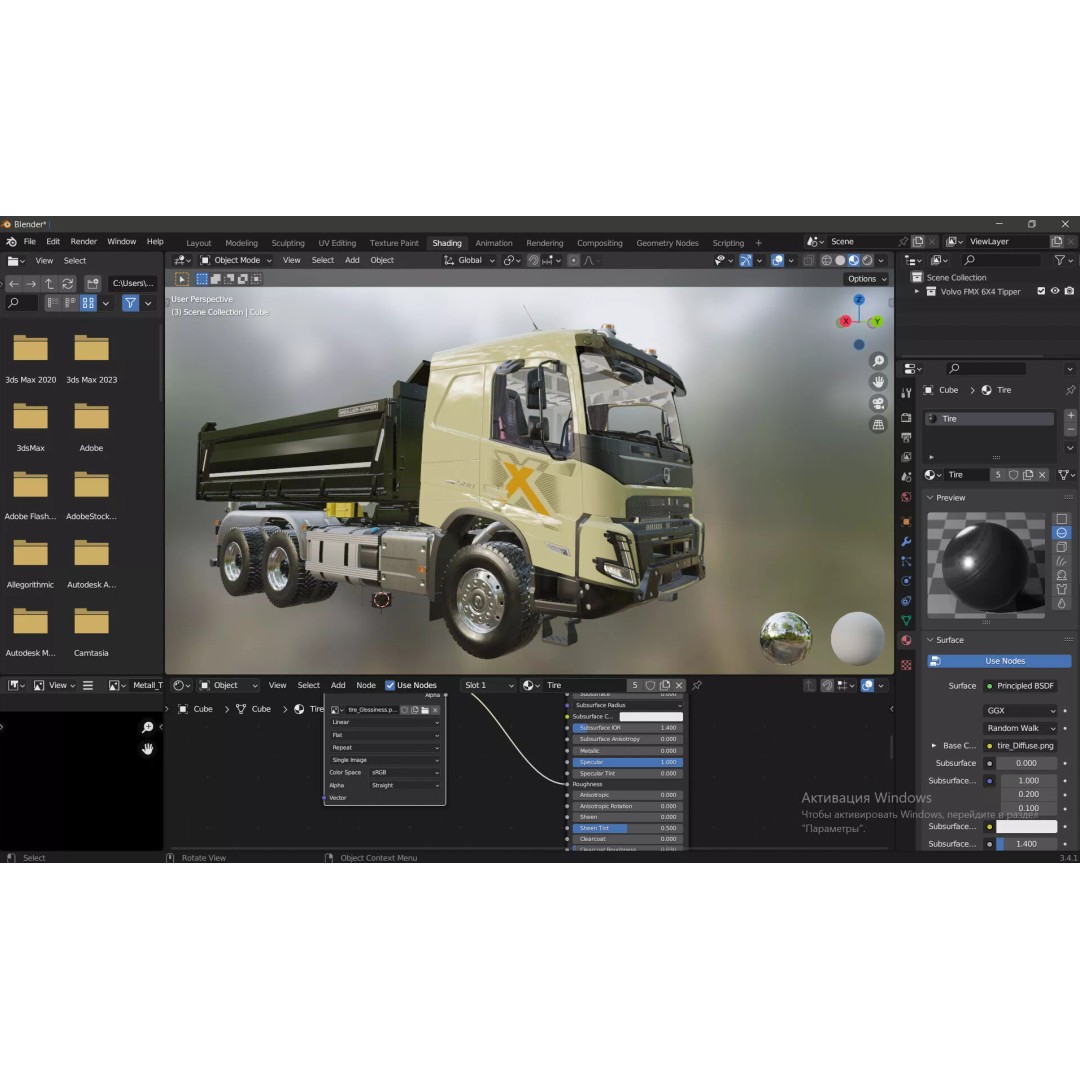Click the properties panel search field

pyautogui.click(x=986, y=368)
